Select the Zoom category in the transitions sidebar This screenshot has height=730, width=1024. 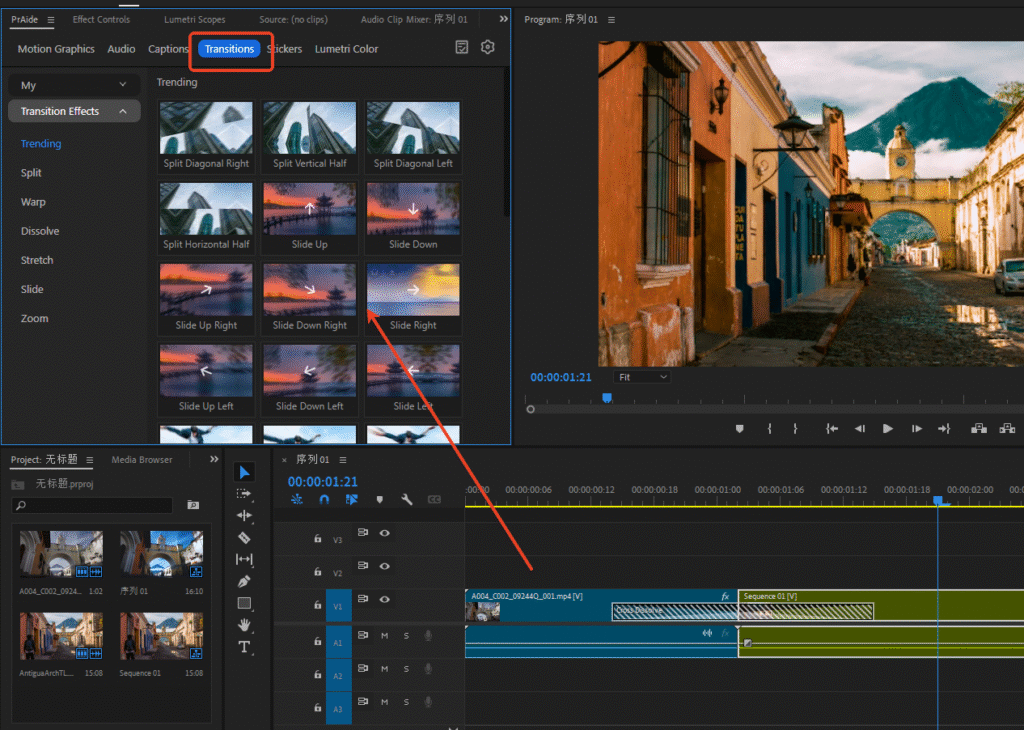[36, 318]
